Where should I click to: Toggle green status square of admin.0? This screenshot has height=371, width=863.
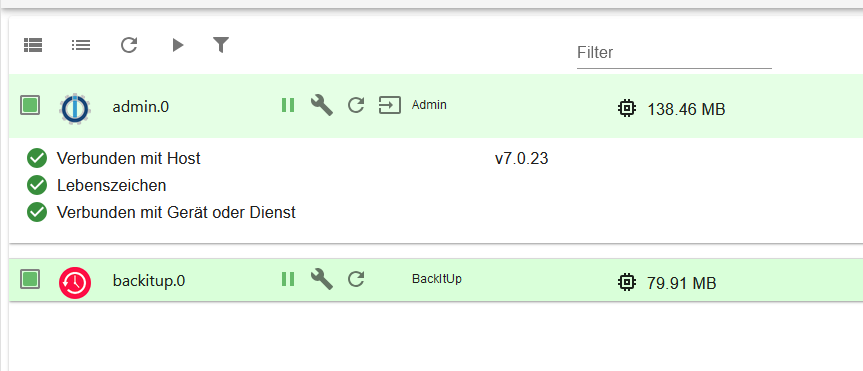pos(30,105)
